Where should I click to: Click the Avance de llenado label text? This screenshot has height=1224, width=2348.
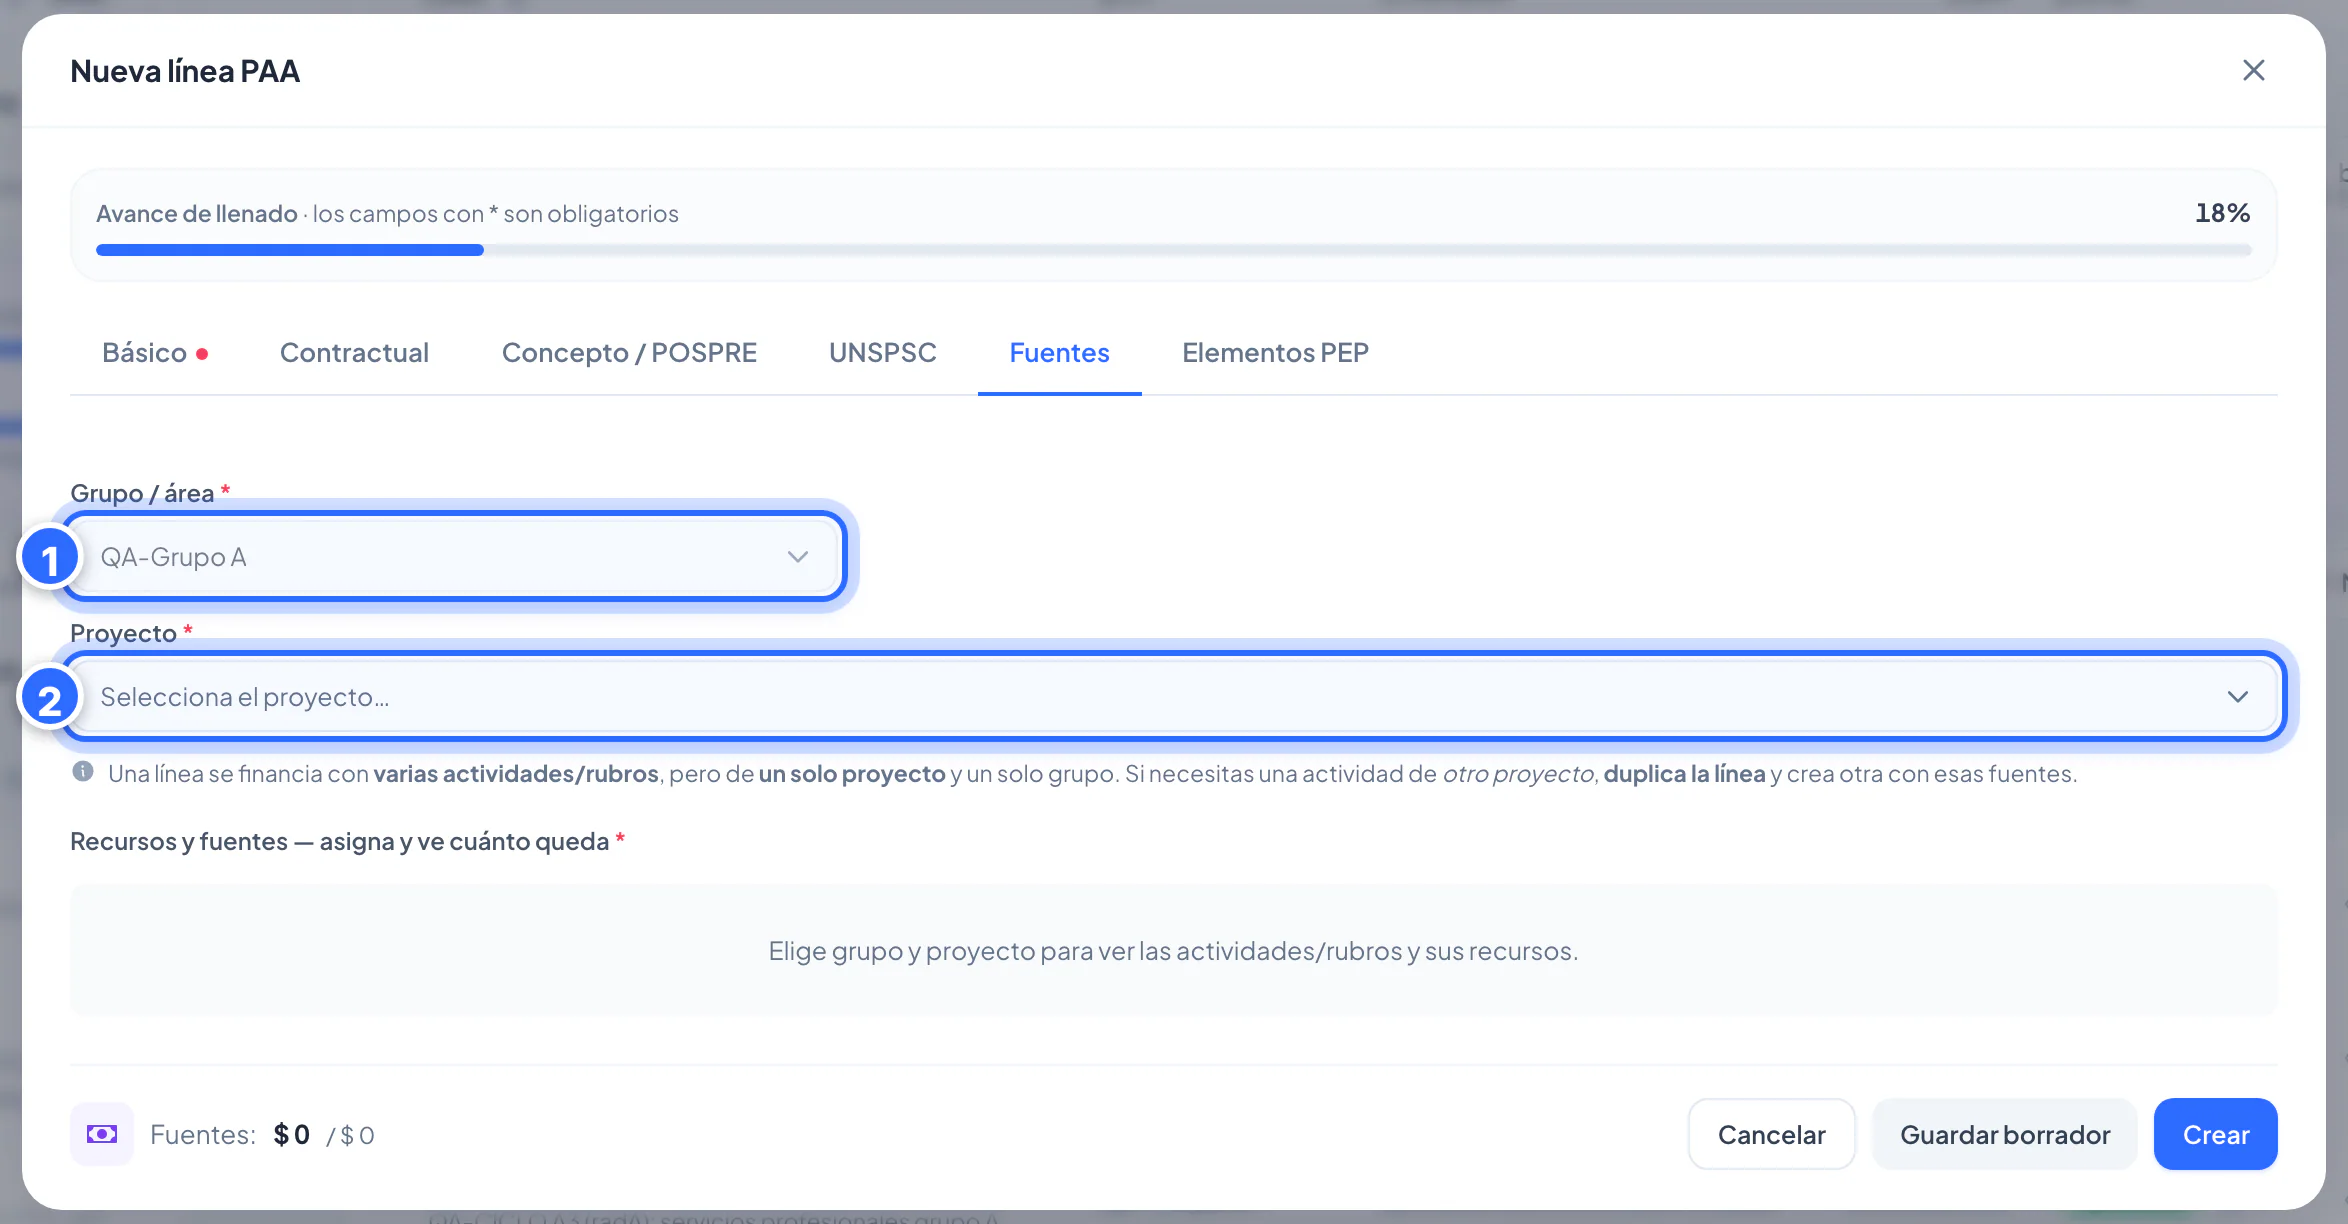(x=197, y=213)
